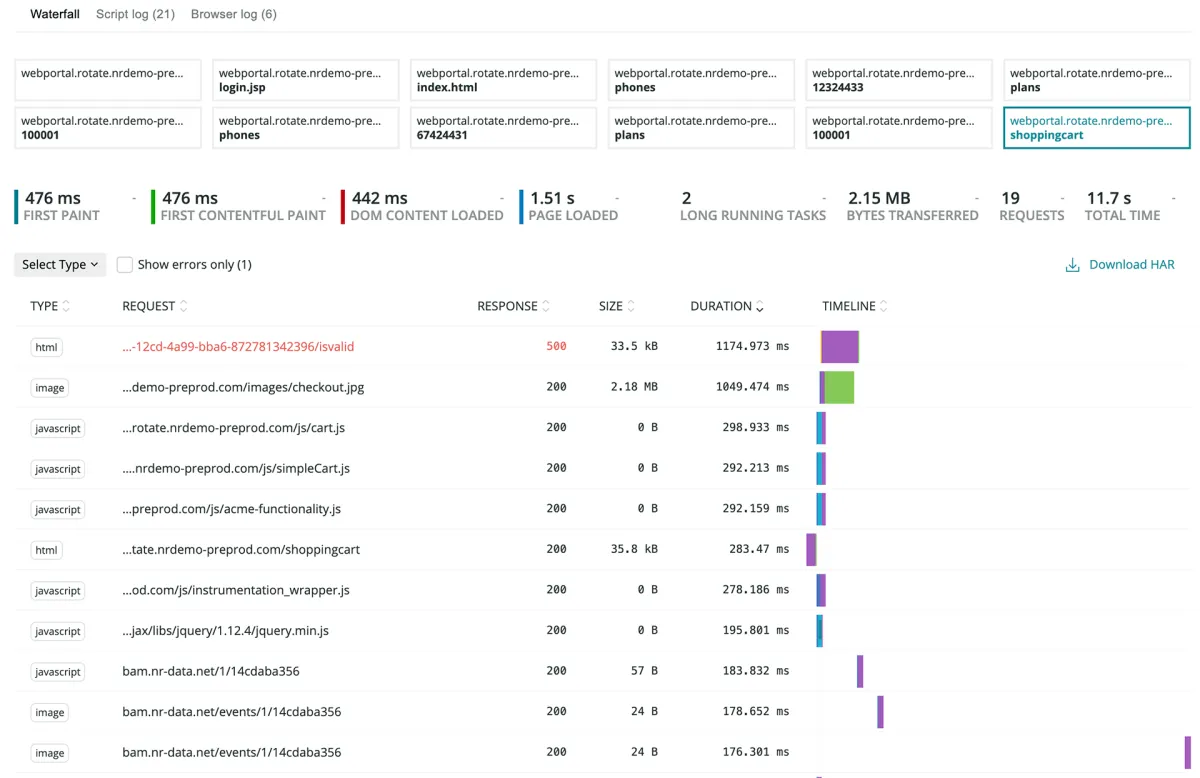Viewport: 1200px width, 778px height.
Task: Download the HAR file via its download icon
Action: tap(1072, 265)
